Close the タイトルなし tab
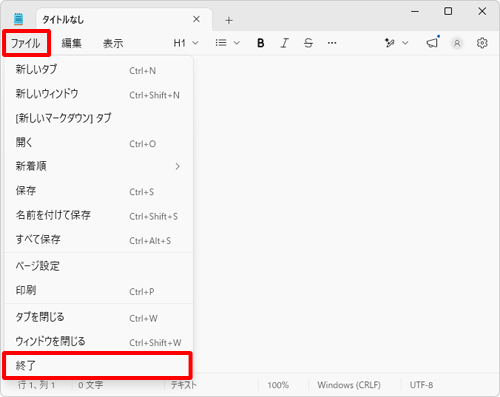This screenshot has width=500, height=397. (197, 19)
